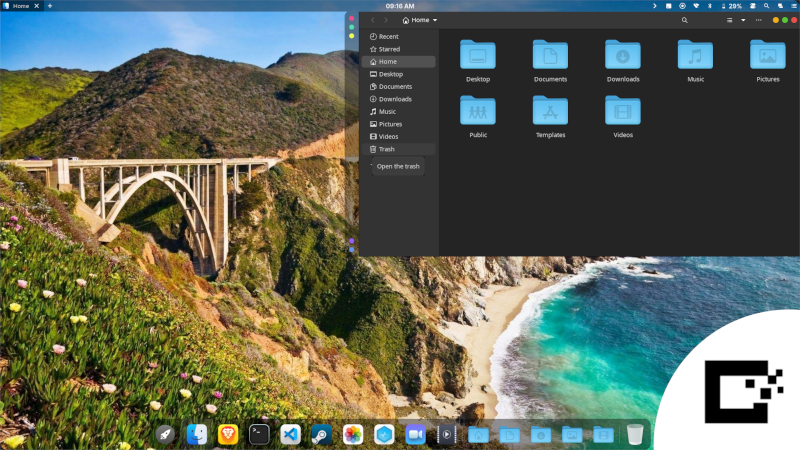Click Trash in the sidebar
Viewport: 800px width, 450px height.
click(x=386, y=149)
